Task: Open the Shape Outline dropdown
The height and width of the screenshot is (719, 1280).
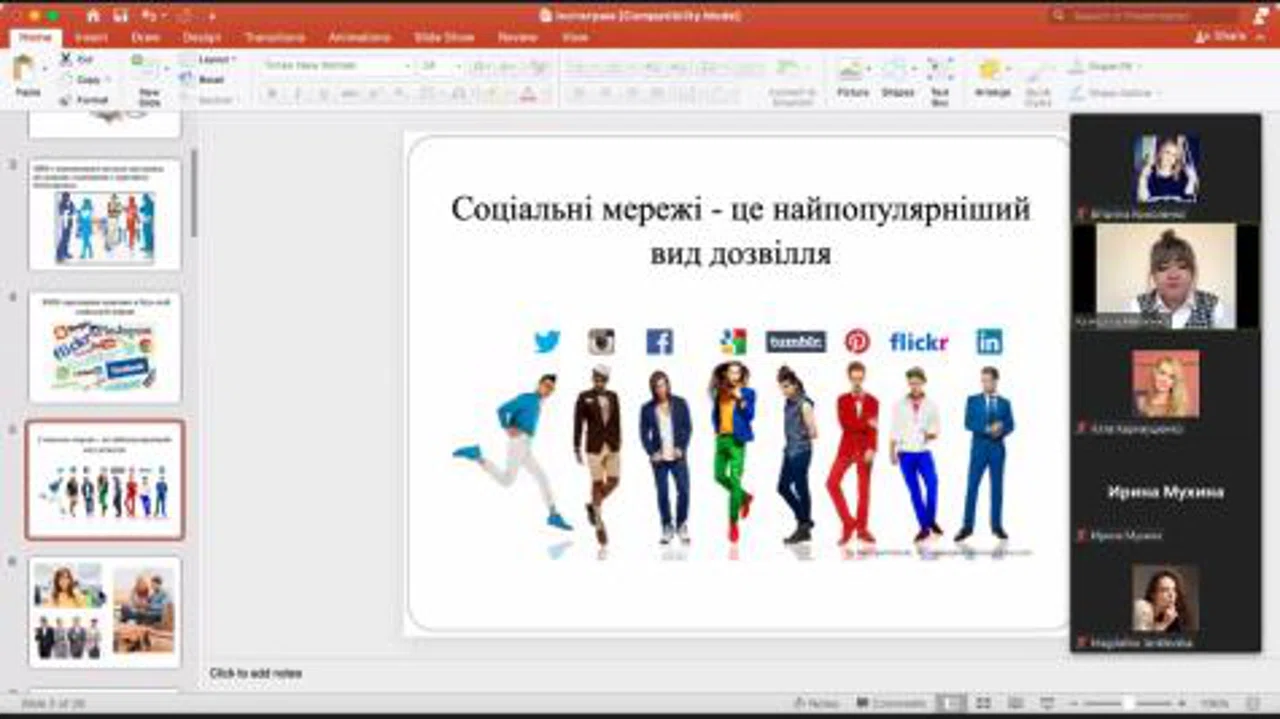Action: 1115,93
